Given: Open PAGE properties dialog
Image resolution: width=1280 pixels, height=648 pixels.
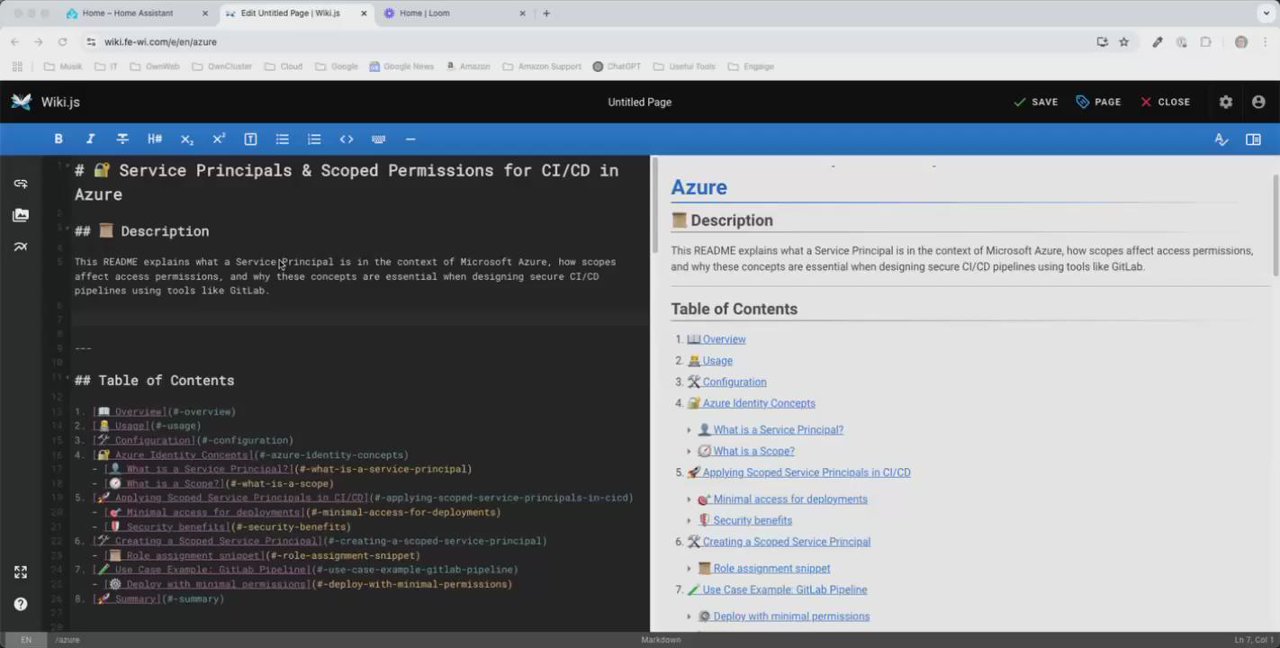Looking at the screenshot, I should [1098, 102].
